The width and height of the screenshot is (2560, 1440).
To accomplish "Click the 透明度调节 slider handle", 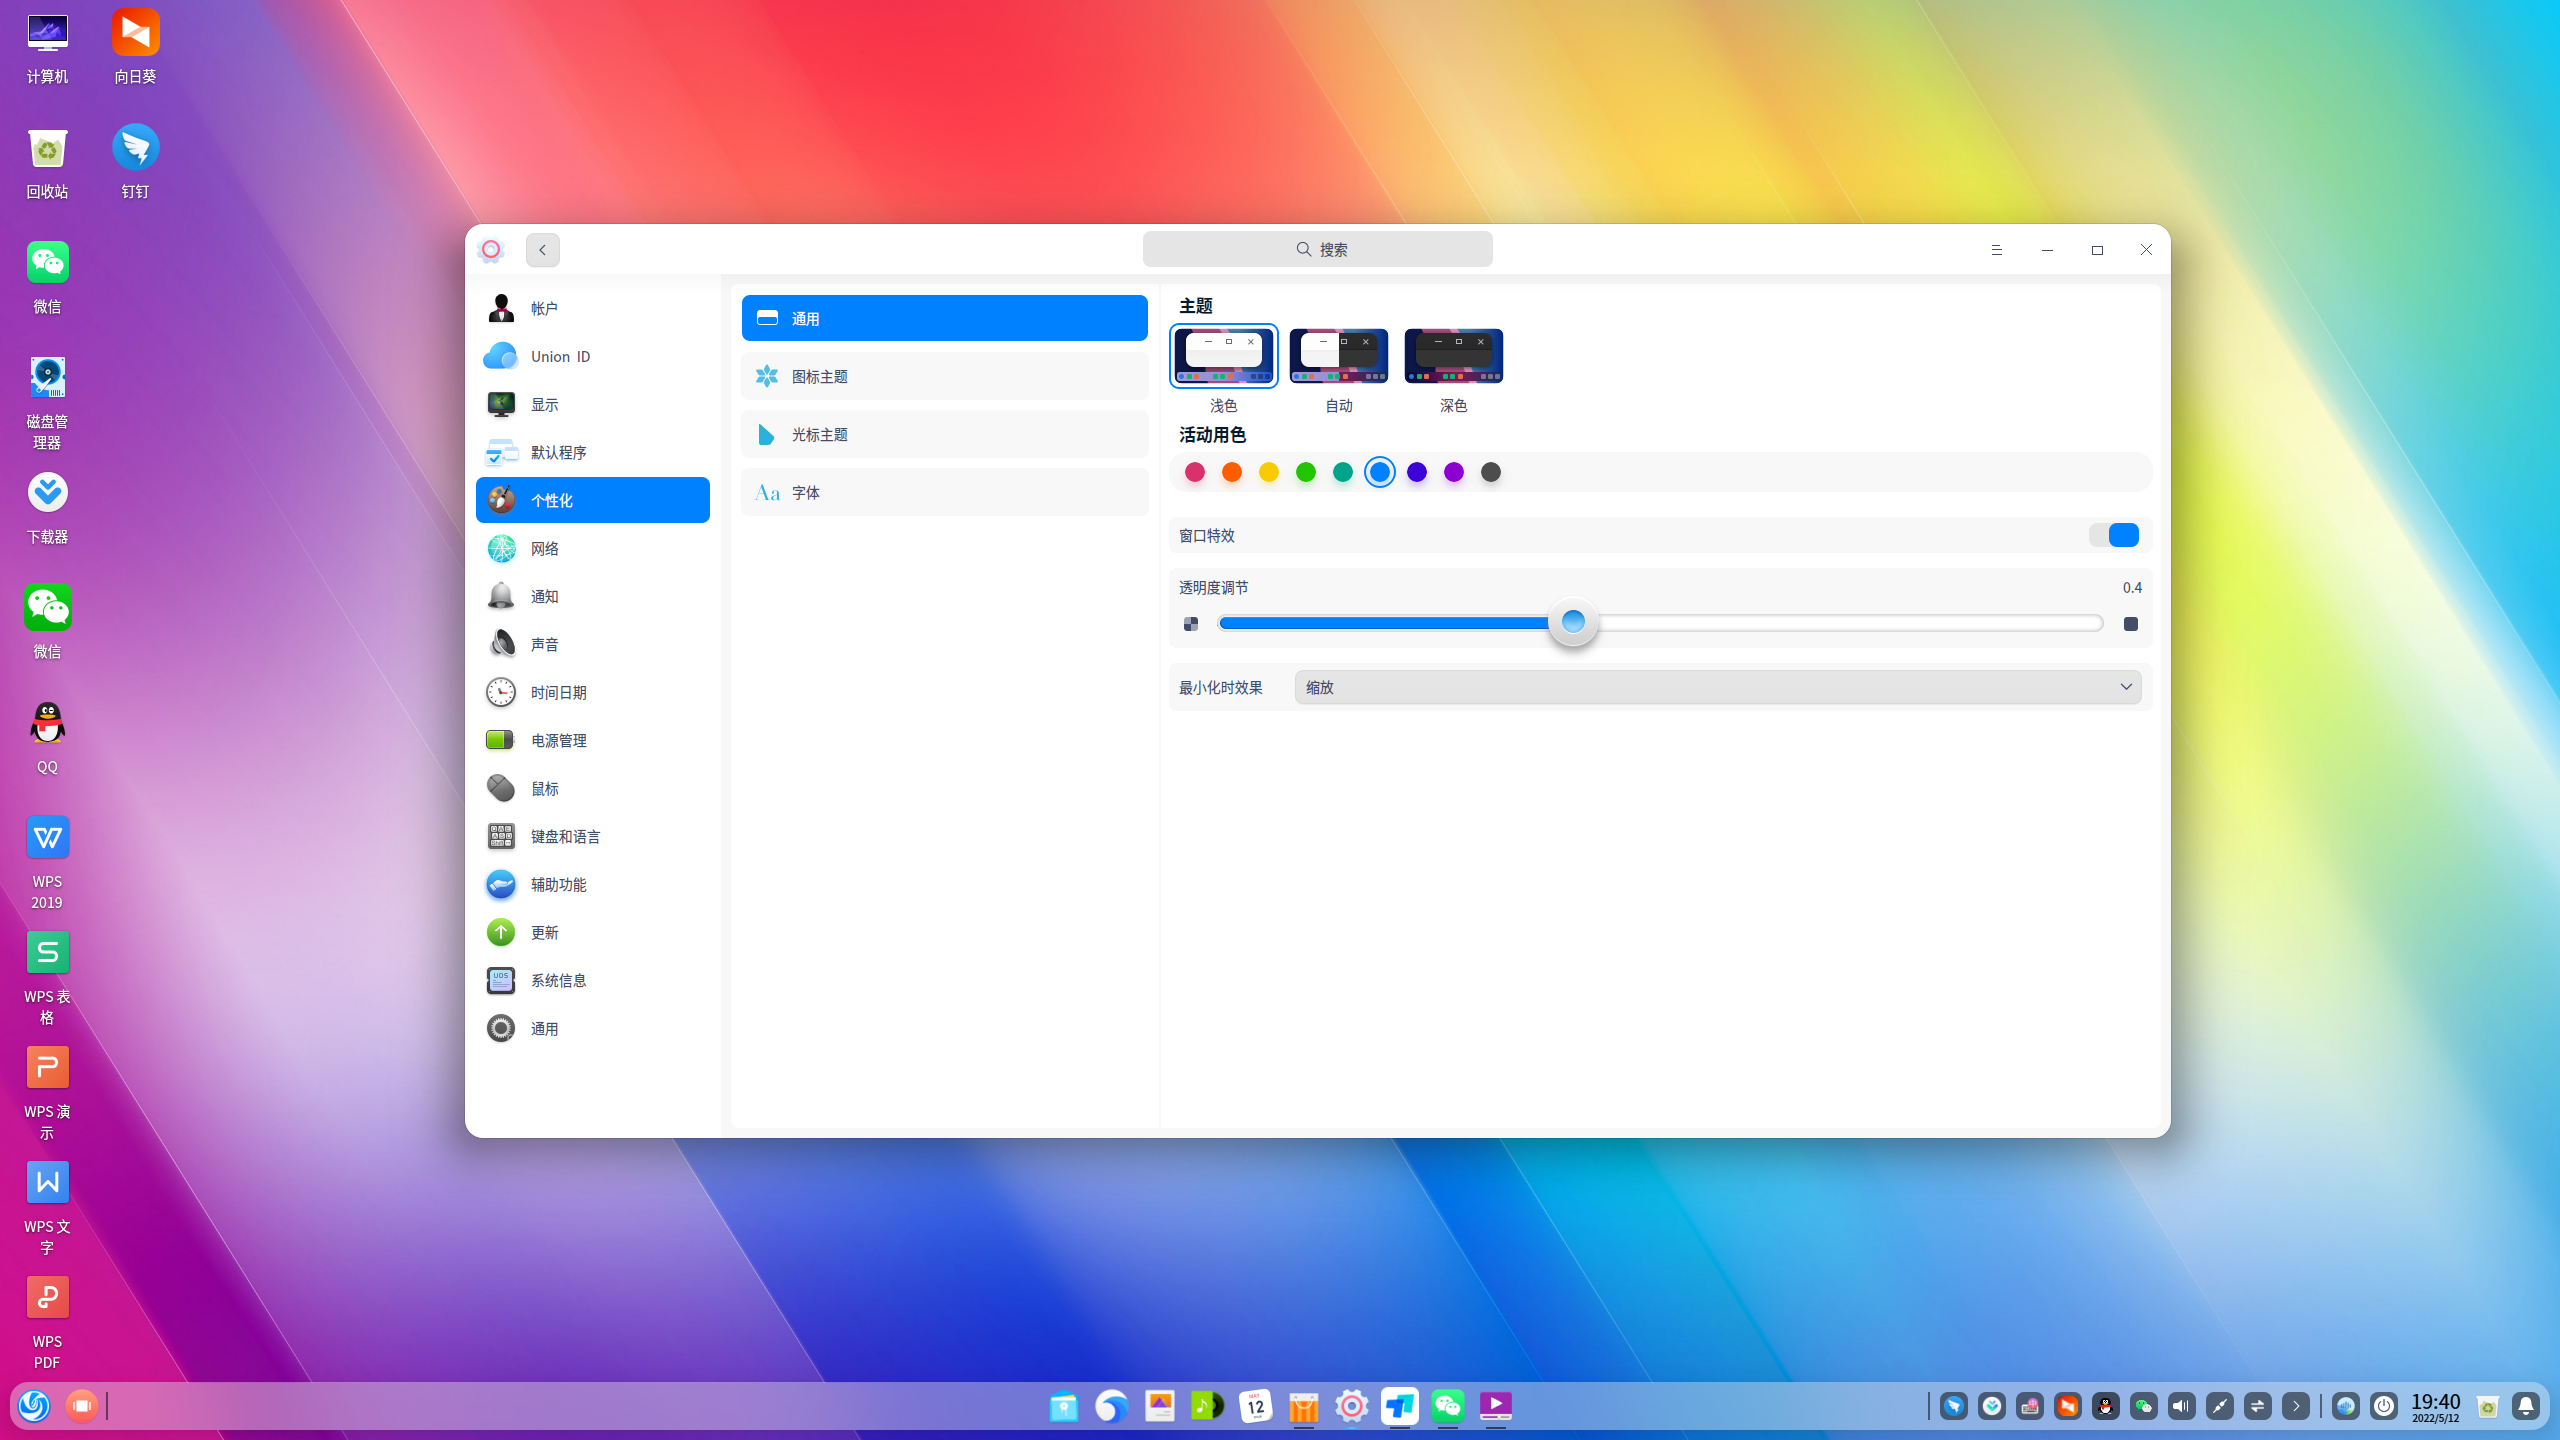I will tap(1573, 621).
